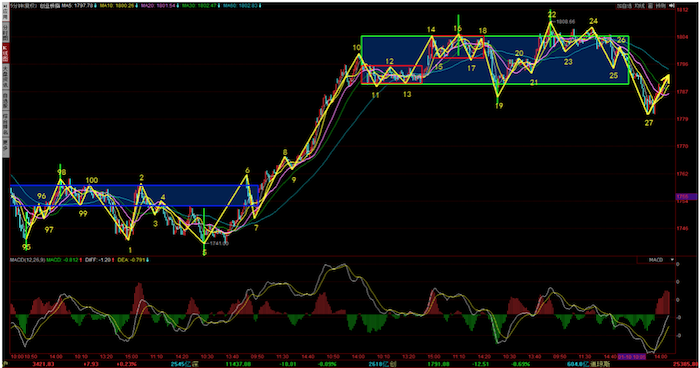Expand the 5-minute period selector
700x368 pixels.
click(23, 6)
